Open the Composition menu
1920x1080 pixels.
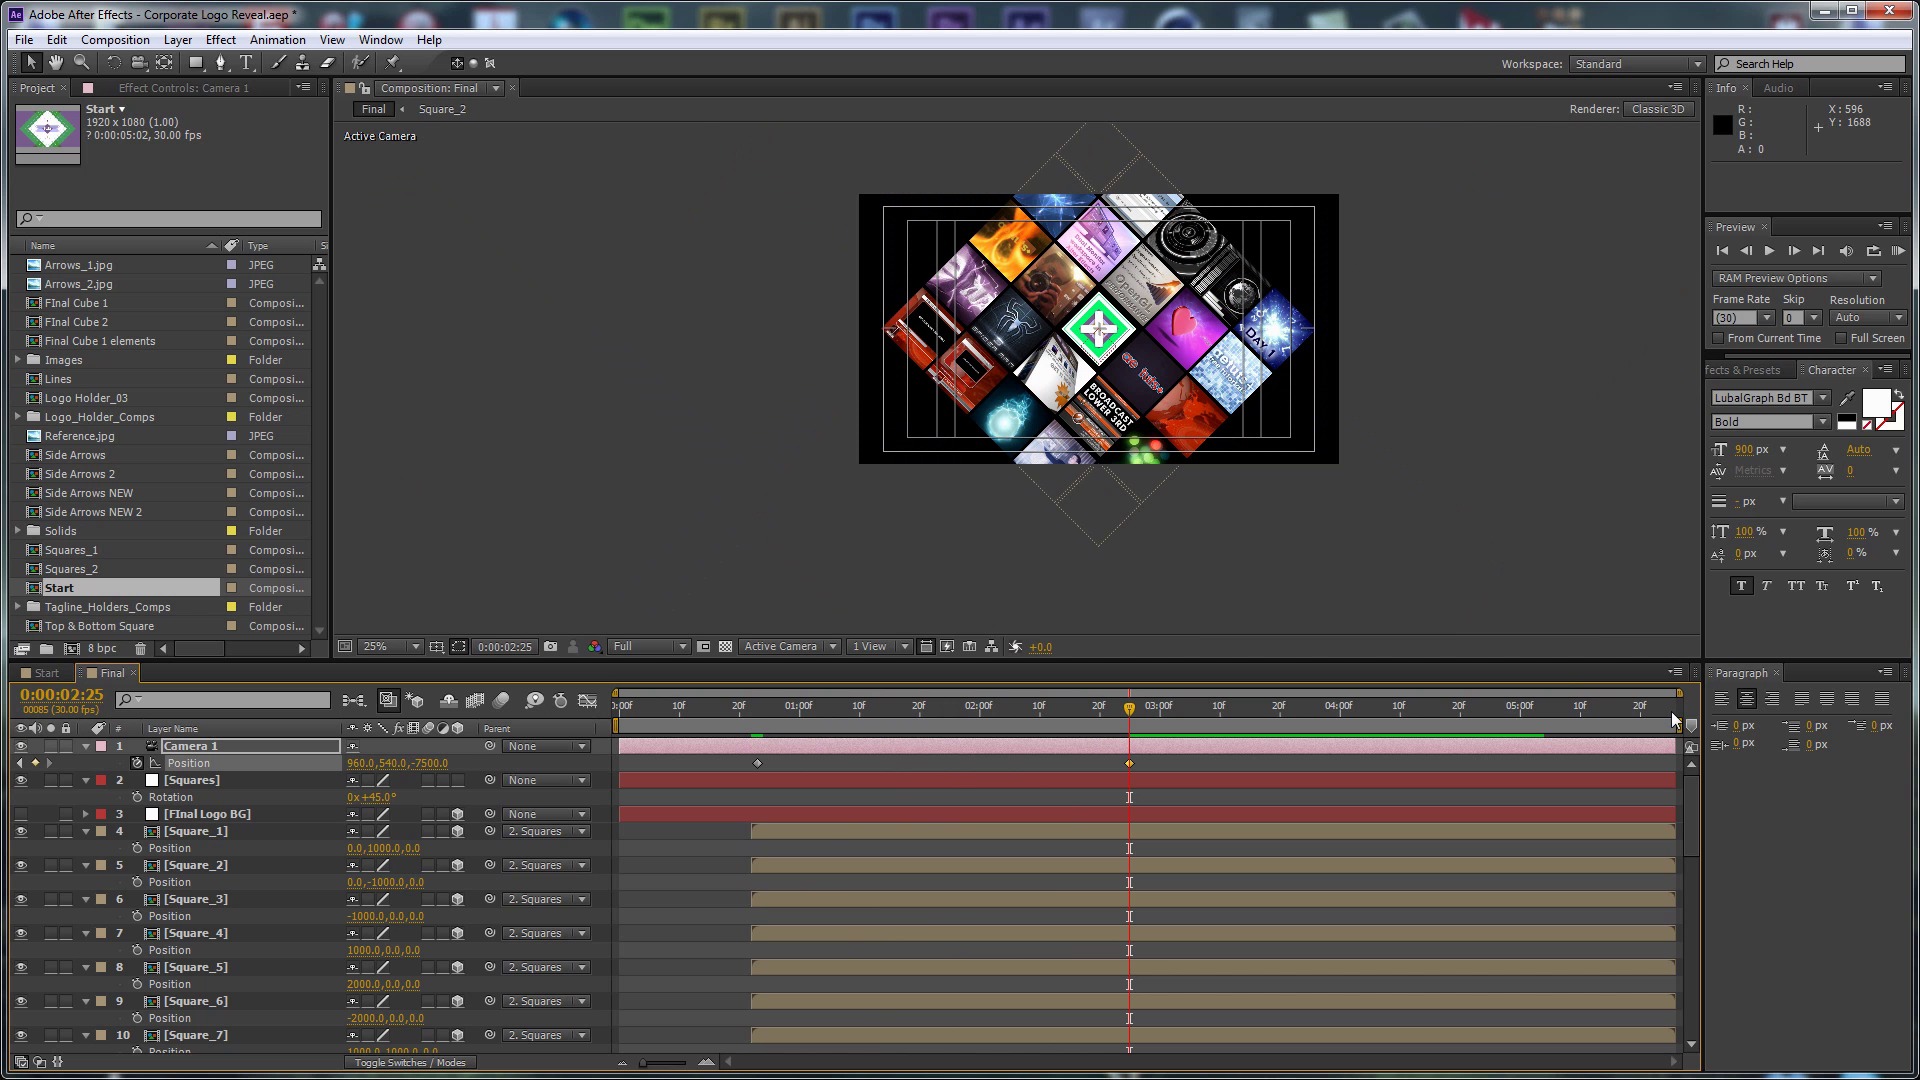point(115,40)
